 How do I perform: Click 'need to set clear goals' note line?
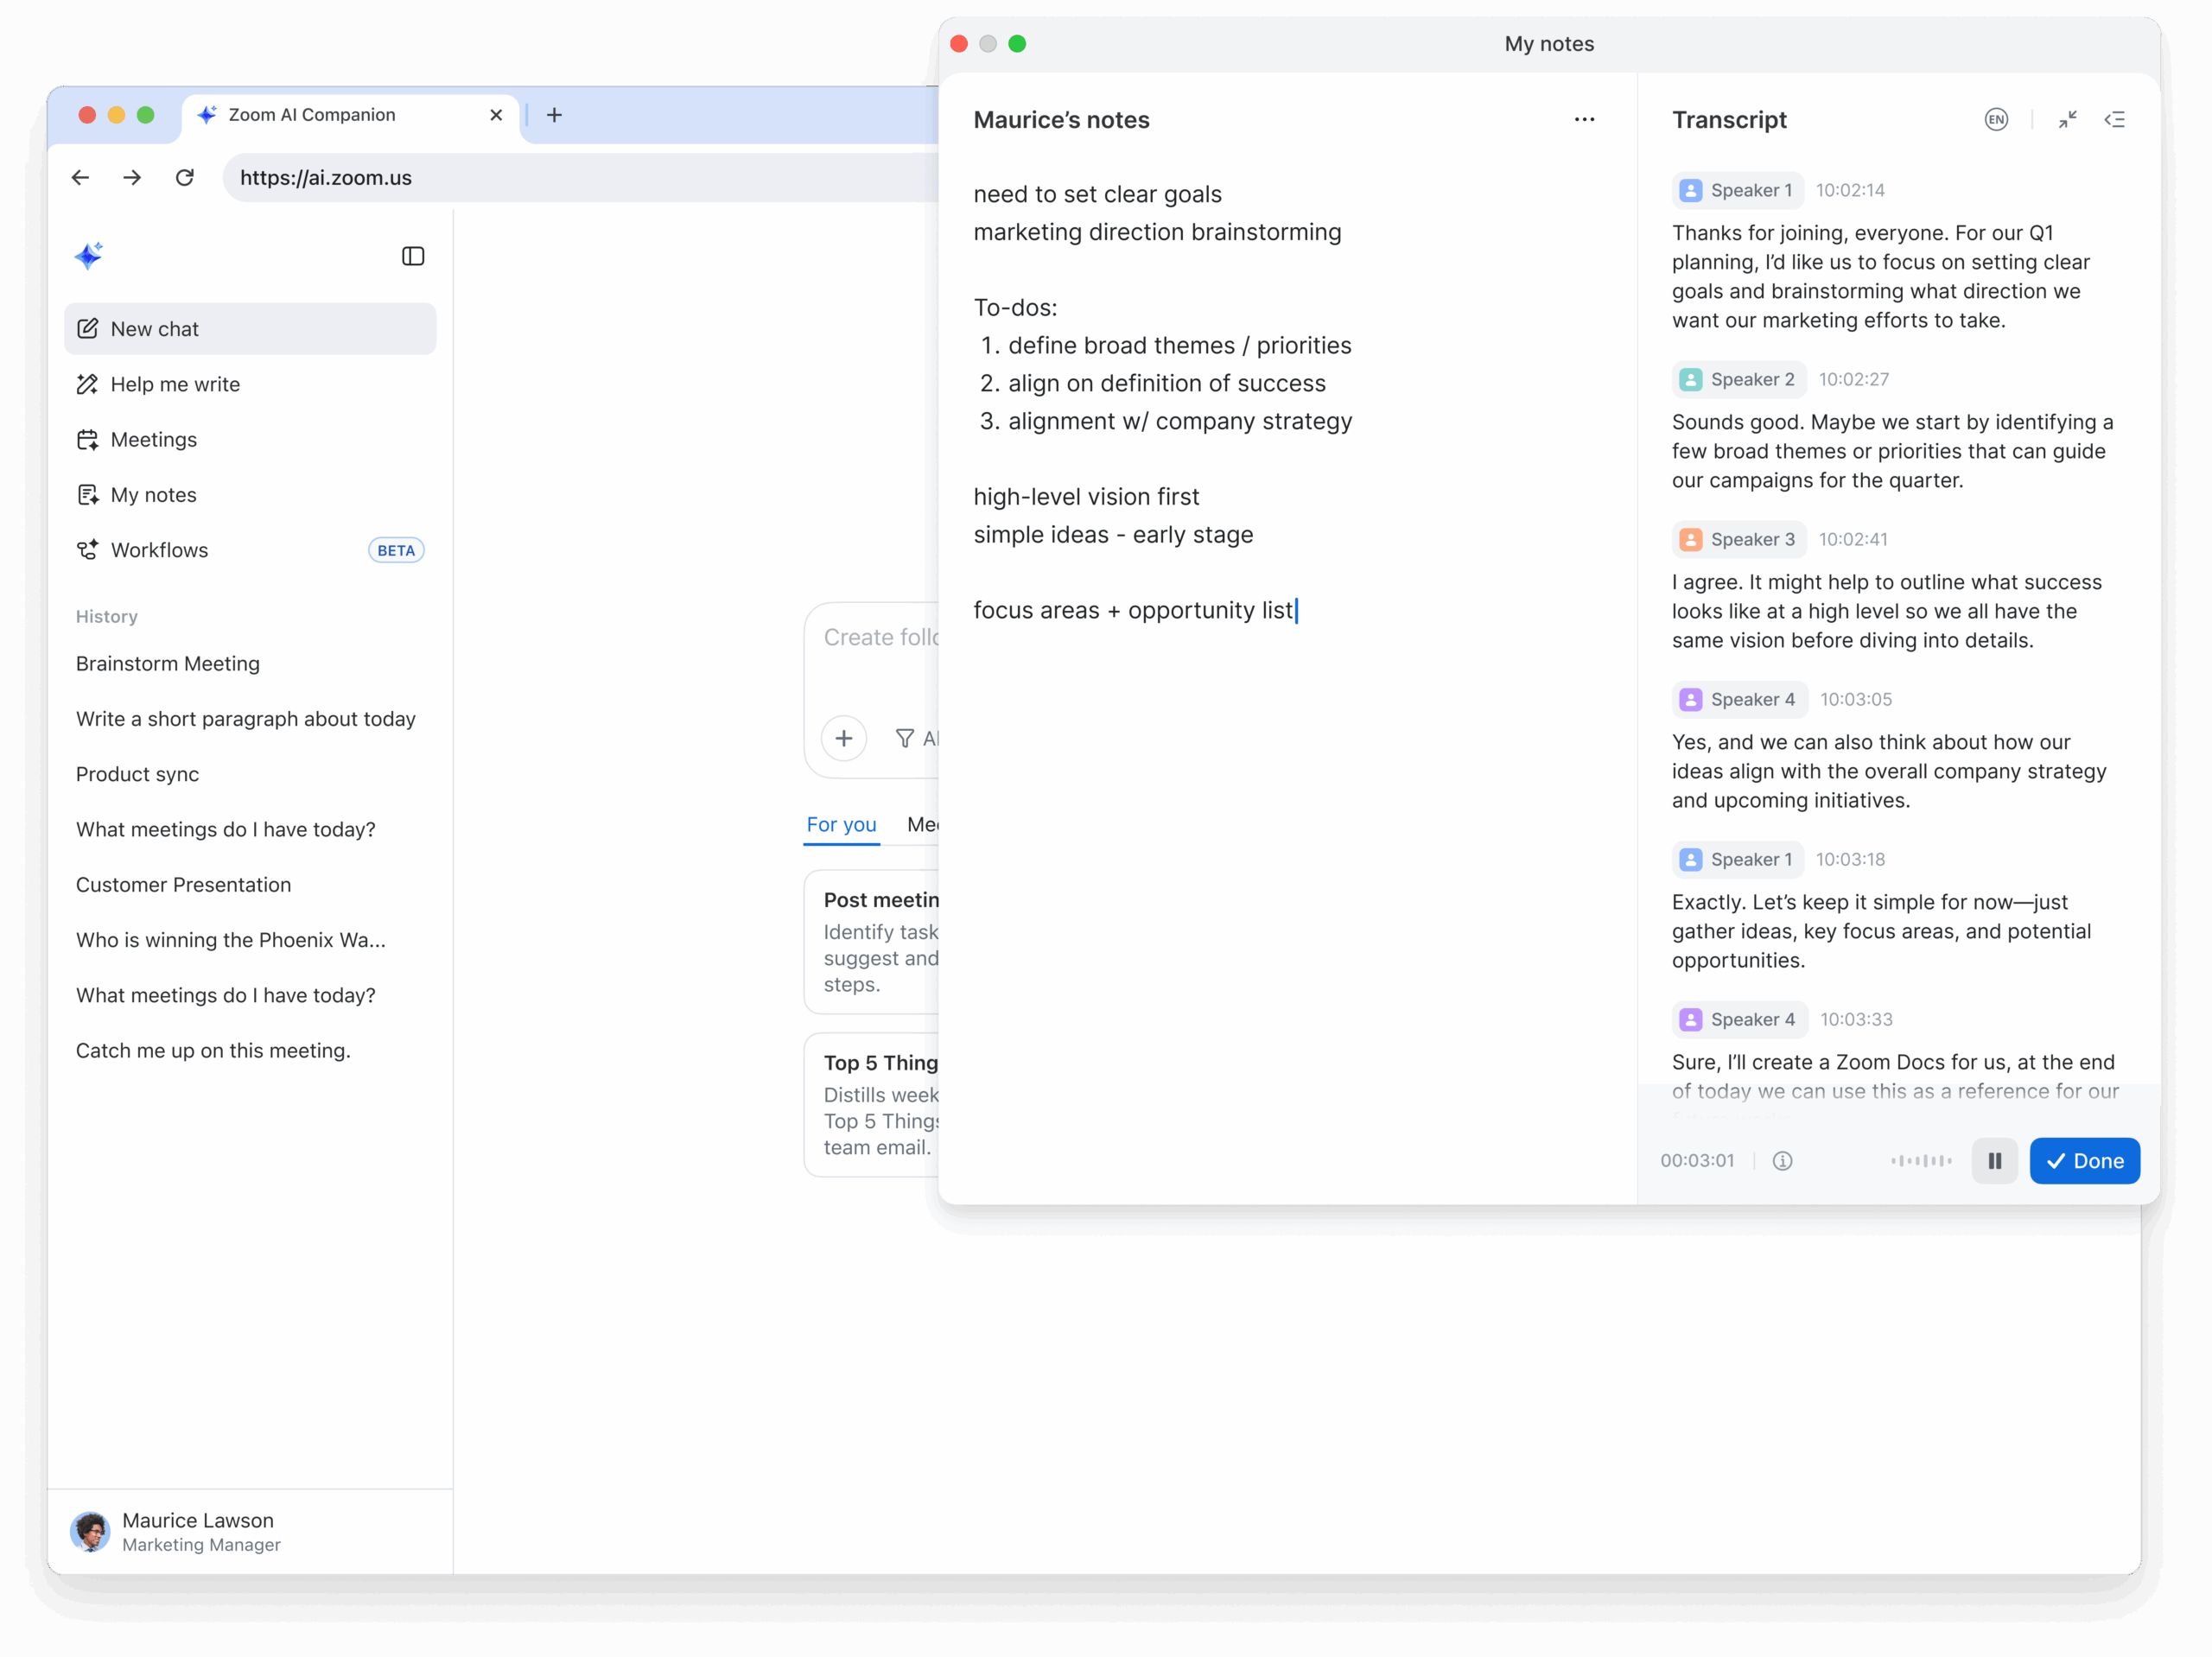pyautogui.click(x=1098, y=194)
